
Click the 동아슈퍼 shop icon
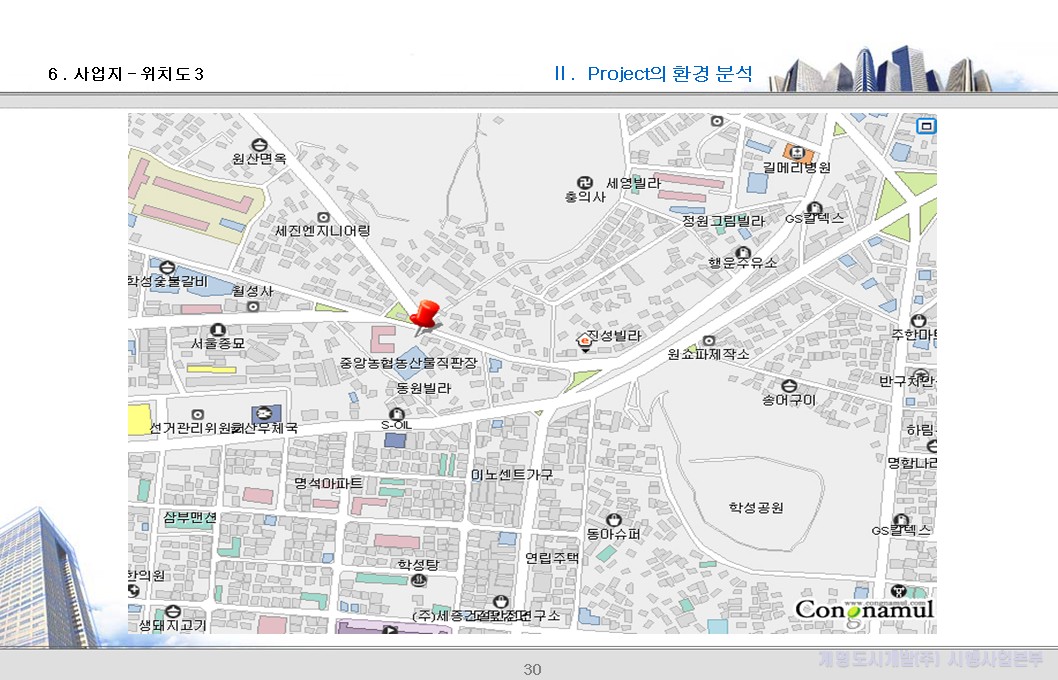(x=613, y=519)
